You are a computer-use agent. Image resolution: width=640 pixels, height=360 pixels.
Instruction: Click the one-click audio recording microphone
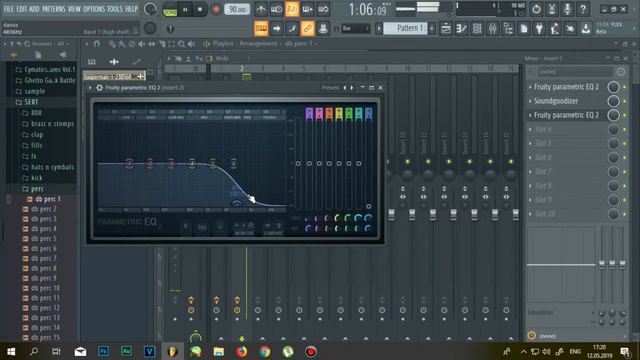coord(567,9)
